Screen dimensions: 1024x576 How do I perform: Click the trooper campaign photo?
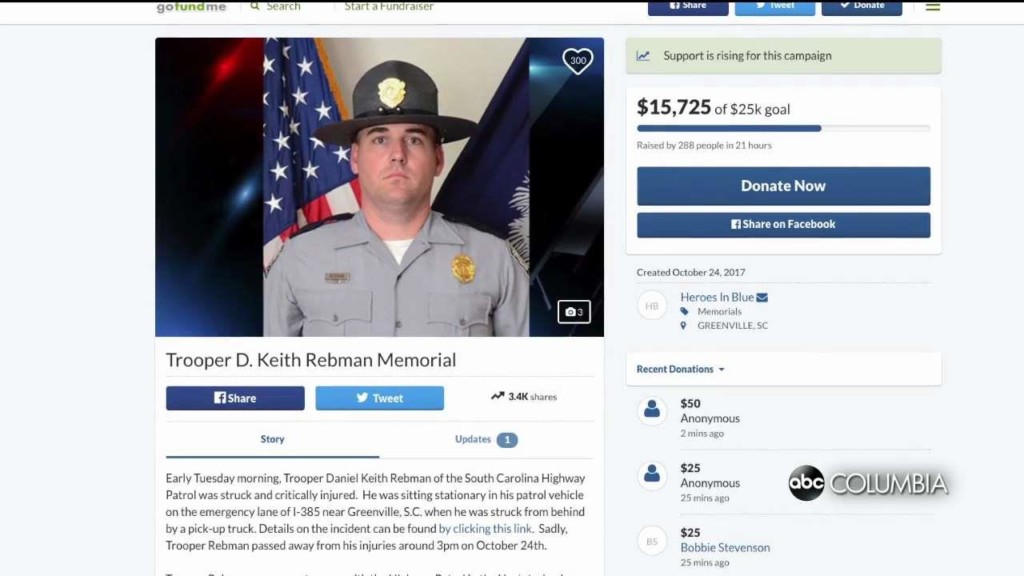click(379, 187)
